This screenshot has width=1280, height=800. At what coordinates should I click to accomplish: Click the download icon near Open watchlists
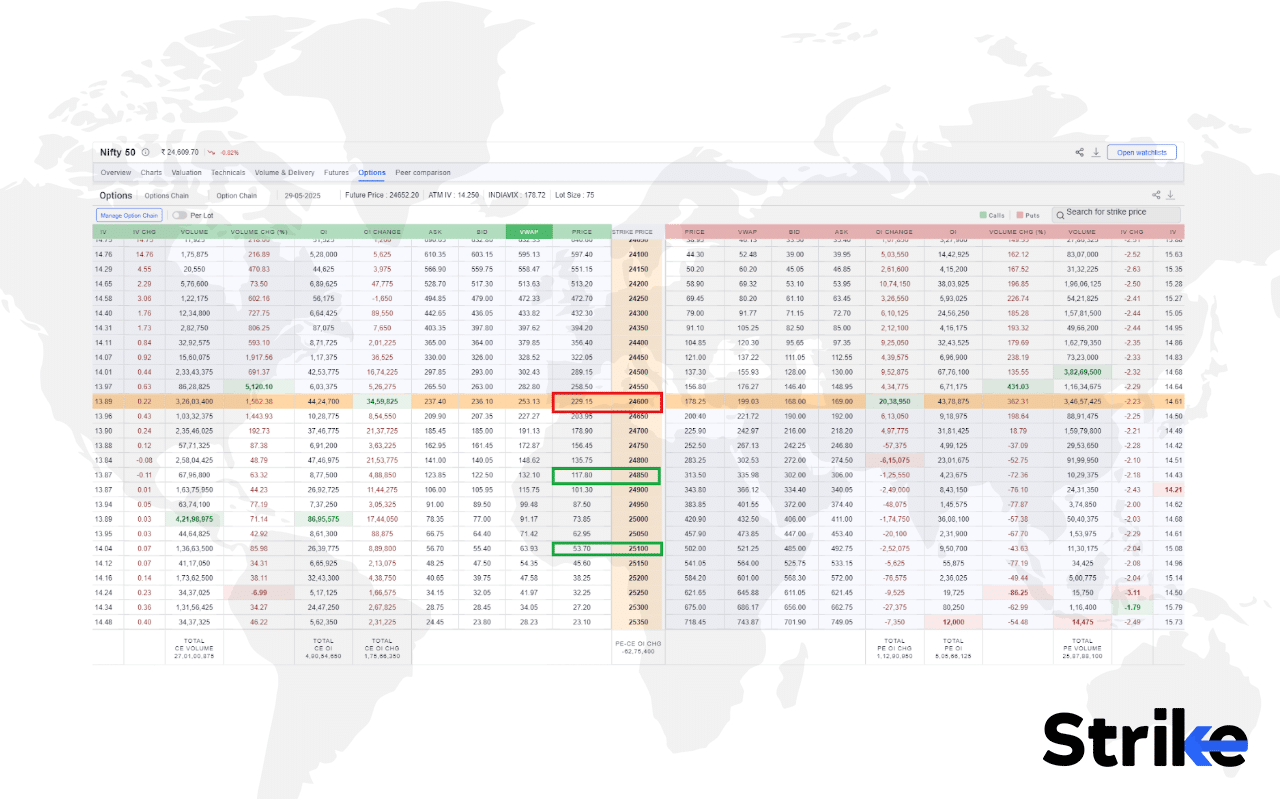click(x=1095, y=152)
